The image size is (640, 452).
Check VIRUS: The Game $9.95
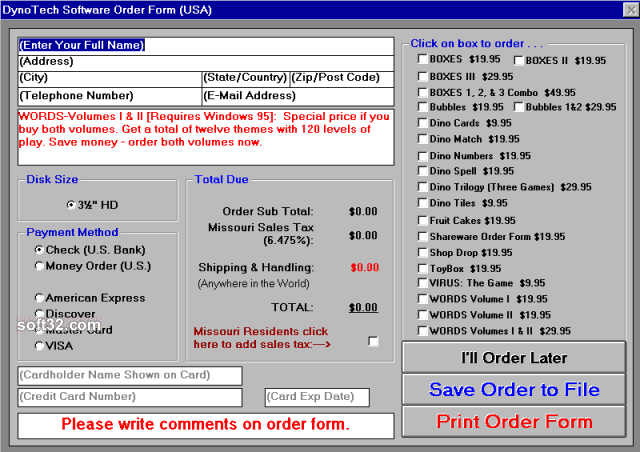(422, 283)
